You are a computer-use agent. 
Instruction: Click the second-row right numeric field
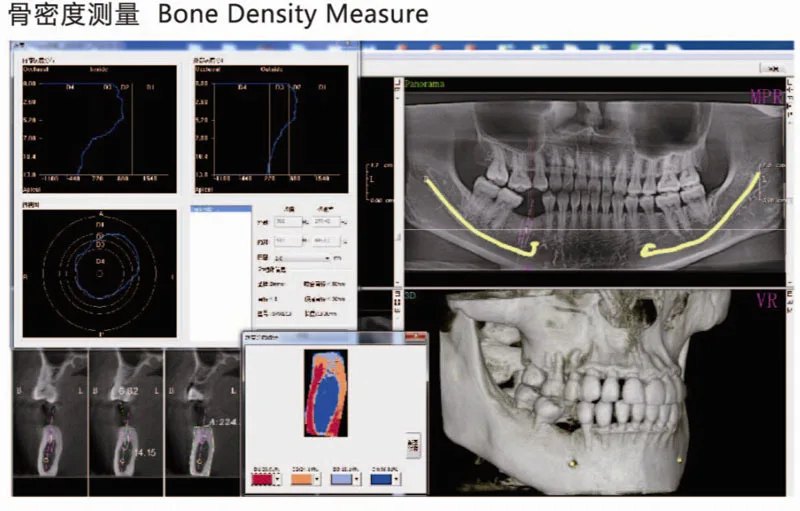click(327, 241)
